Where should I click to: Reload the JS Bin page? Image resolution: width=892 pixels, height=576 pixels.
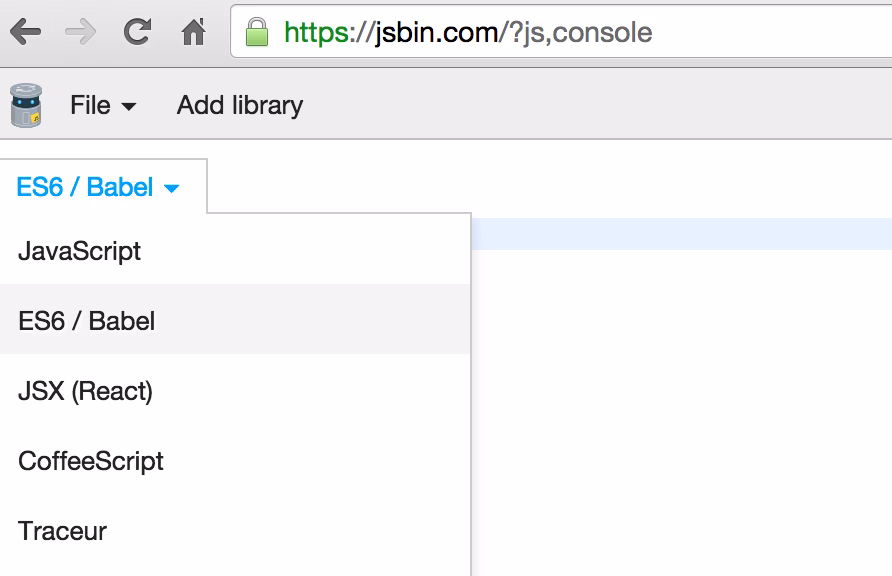click(x=137, y=32)
